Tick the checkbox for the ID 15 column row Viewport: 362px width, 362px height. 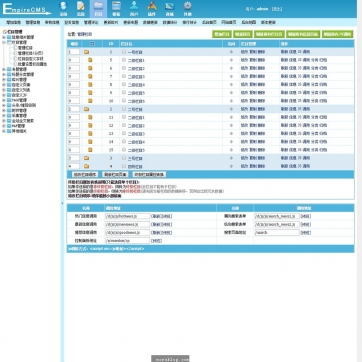pos(124,150)
